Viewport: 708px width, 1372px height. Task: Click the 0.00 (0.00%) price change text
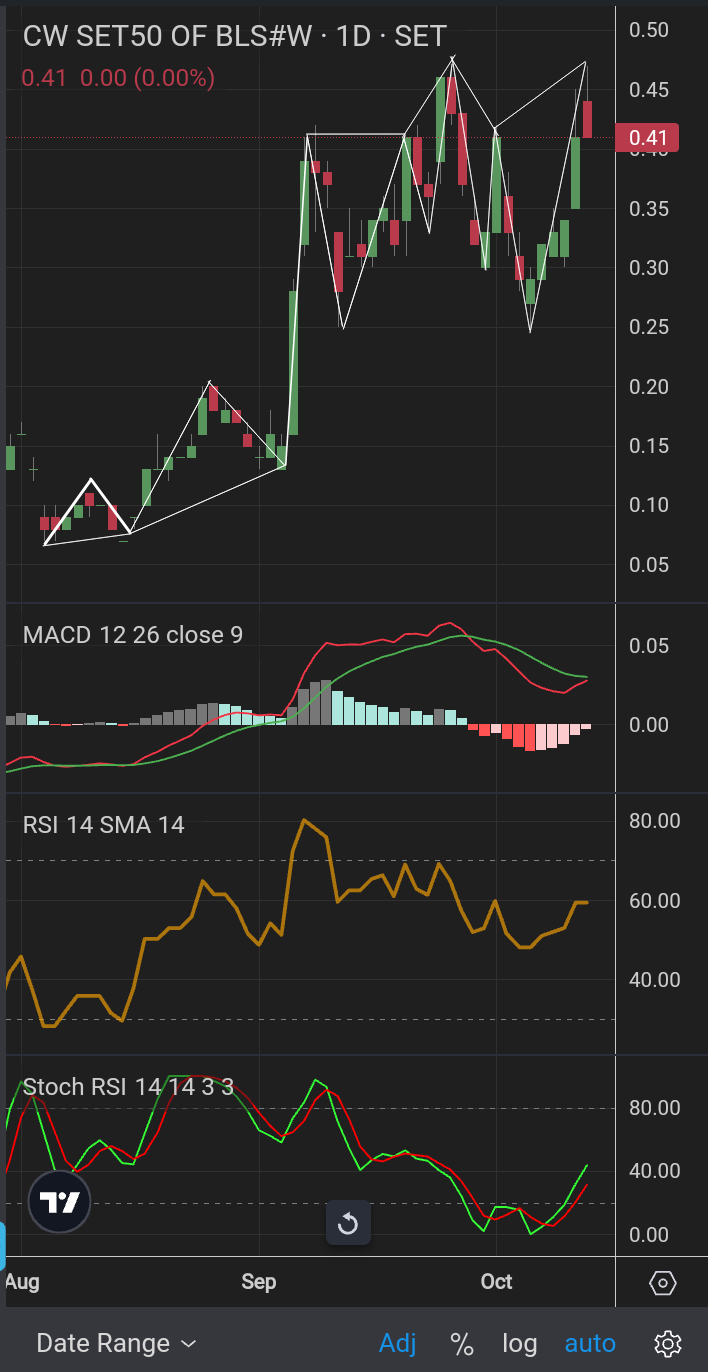147,78
